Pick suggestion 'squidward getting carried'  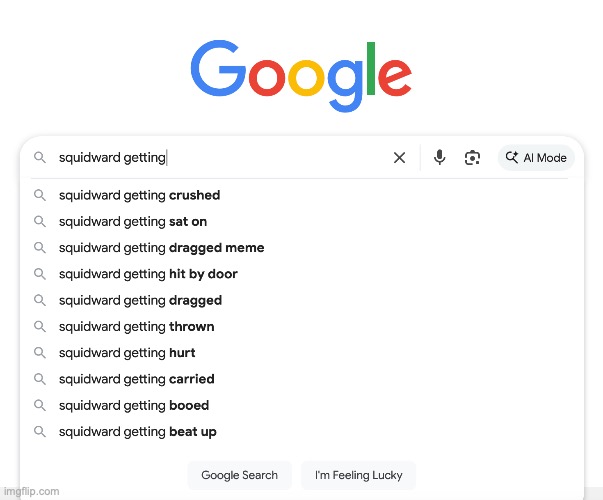tap(302, 379)
